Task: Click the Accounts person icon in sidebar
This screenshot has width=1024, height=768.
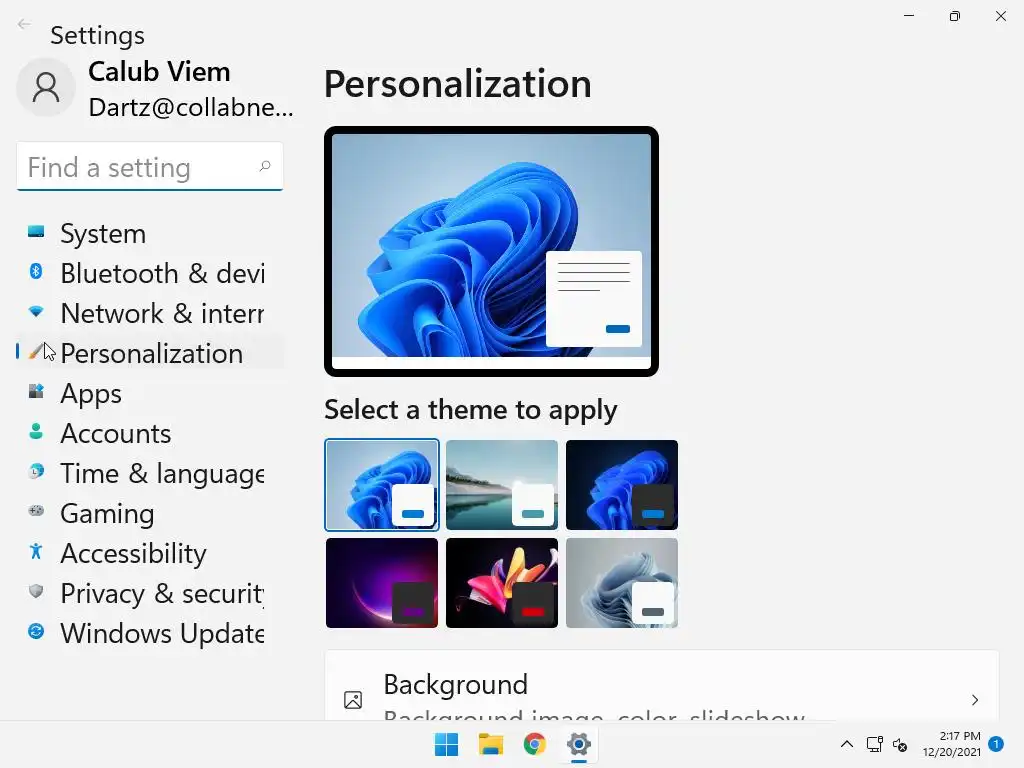Action: [36, 431]
